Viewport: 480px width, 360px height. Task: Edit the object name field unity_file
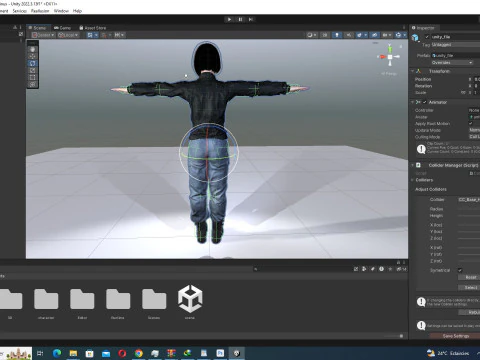455,37
